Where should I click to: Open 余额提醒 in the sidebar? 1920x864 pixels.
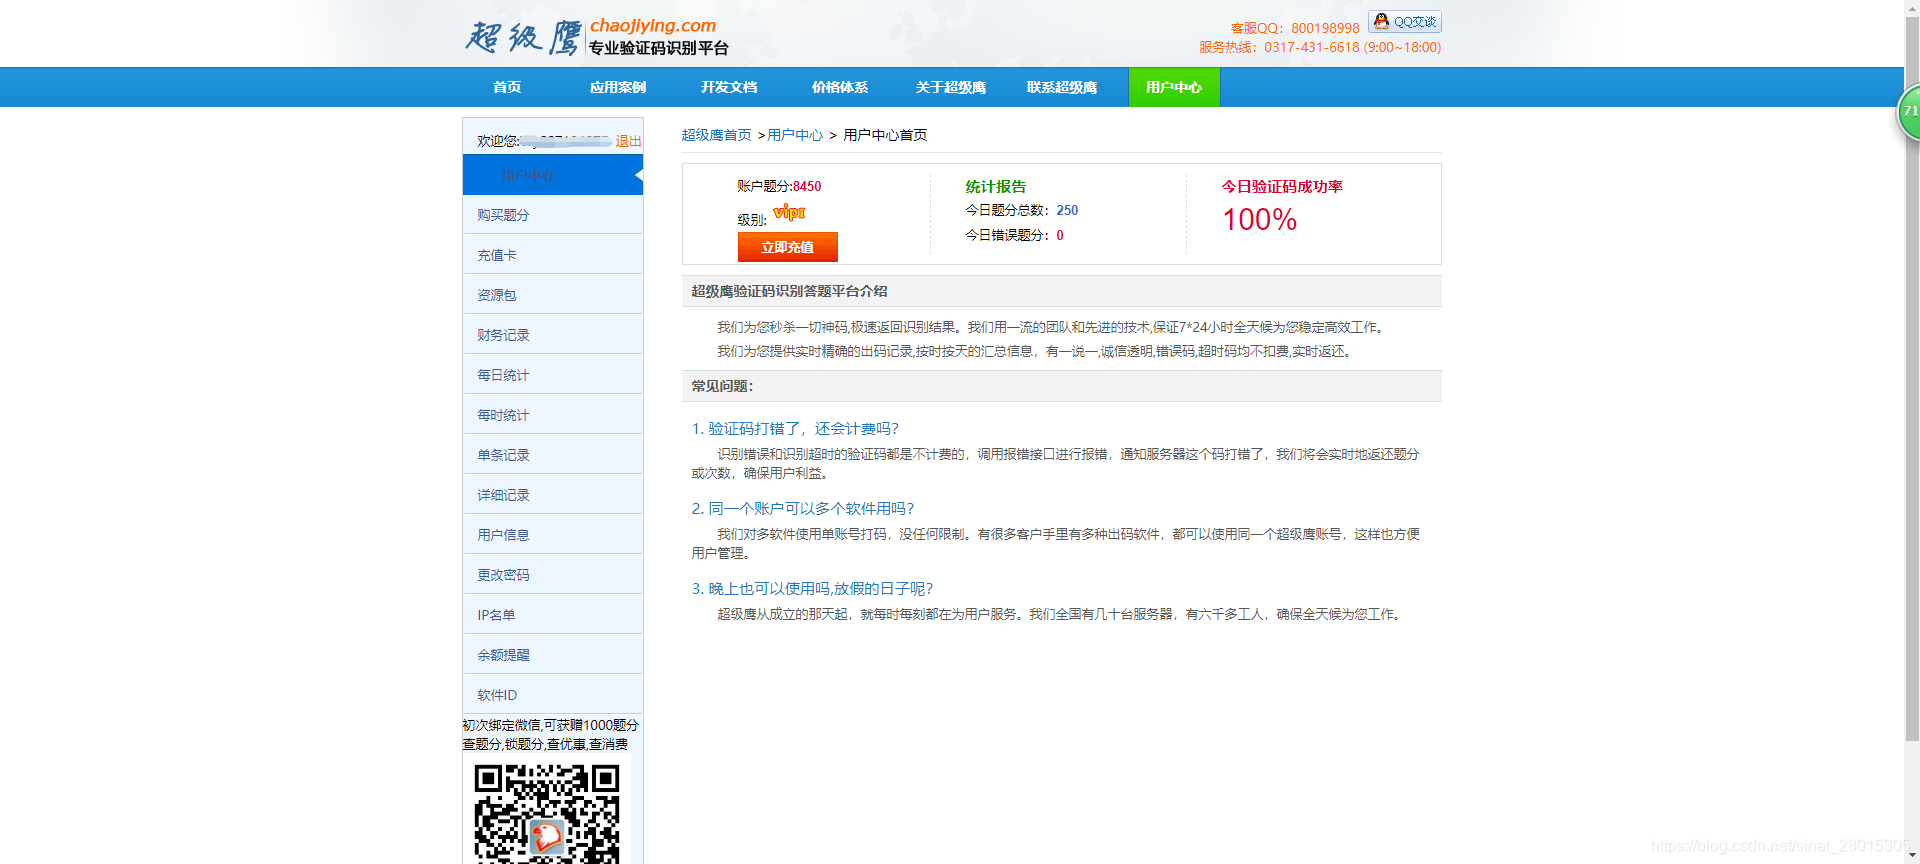click(553, 655)
